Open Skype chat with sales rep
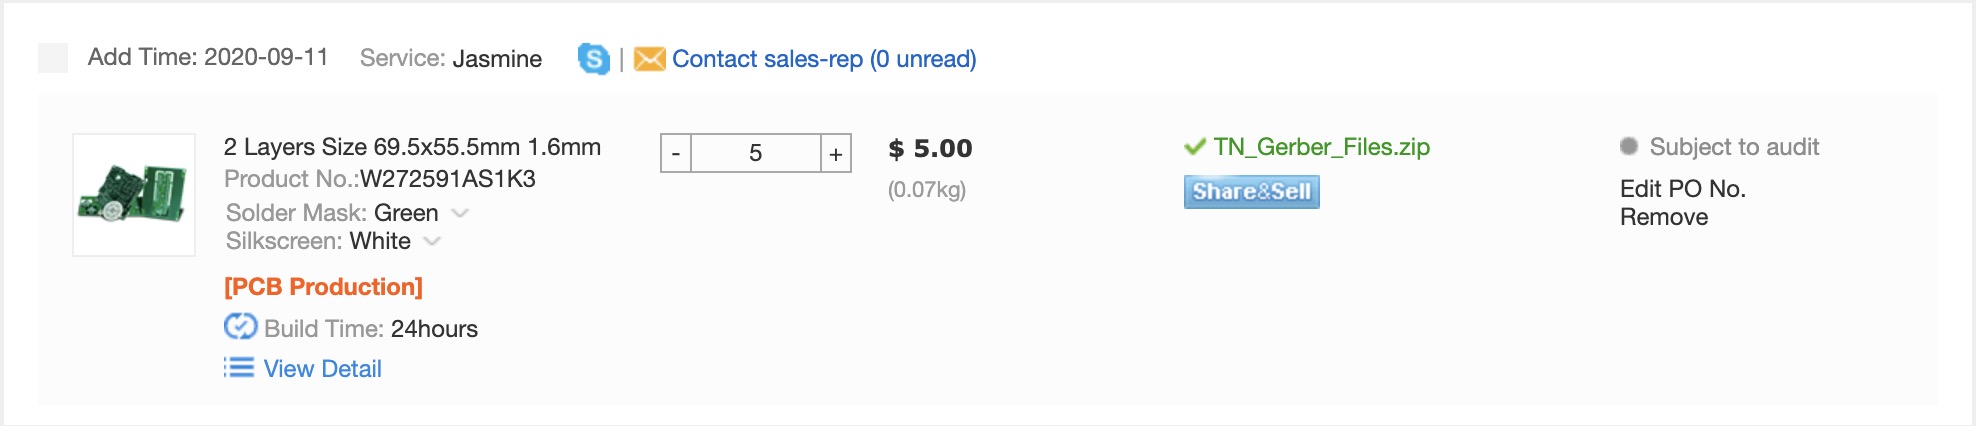The width and height of the screenshot is (1976, 426). click(x=593, y=59)
